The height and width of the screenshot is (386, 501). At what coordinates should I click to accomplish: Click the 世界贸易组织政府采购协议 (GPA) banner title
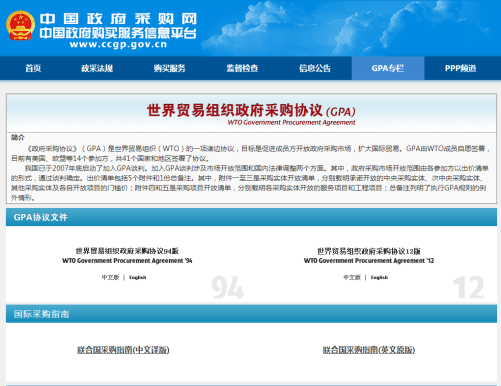click(x=251, y=111)
